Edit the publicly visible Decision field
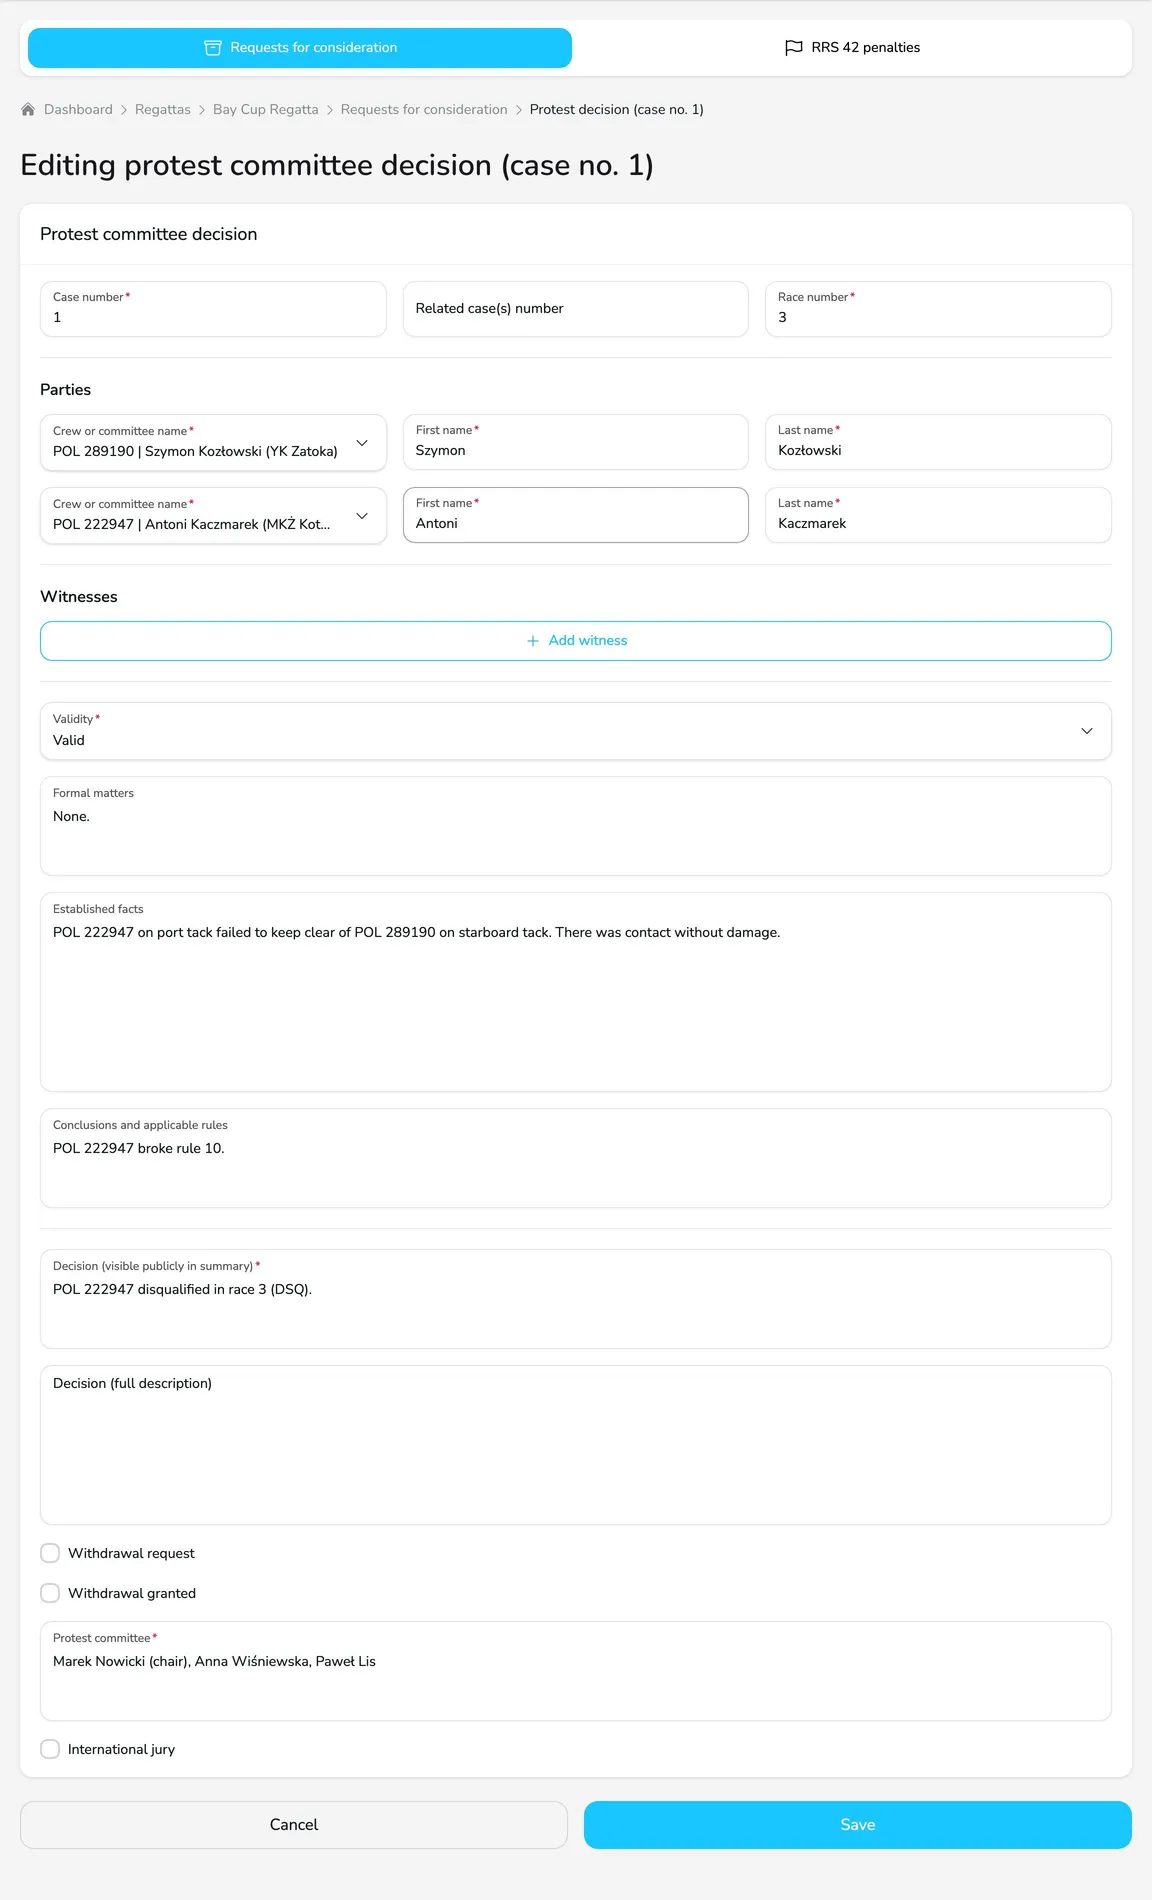Screen dimensions: 1152x1900 coord(576,1299)
